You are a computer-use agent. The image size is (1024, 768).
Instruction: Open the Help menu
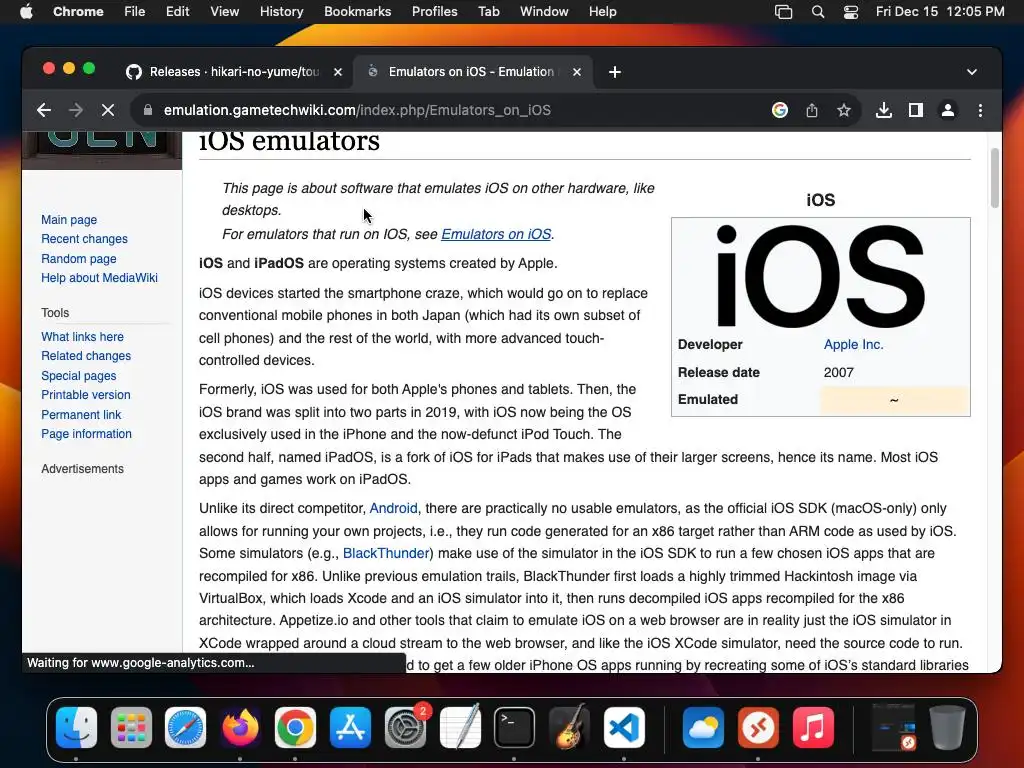602,11
